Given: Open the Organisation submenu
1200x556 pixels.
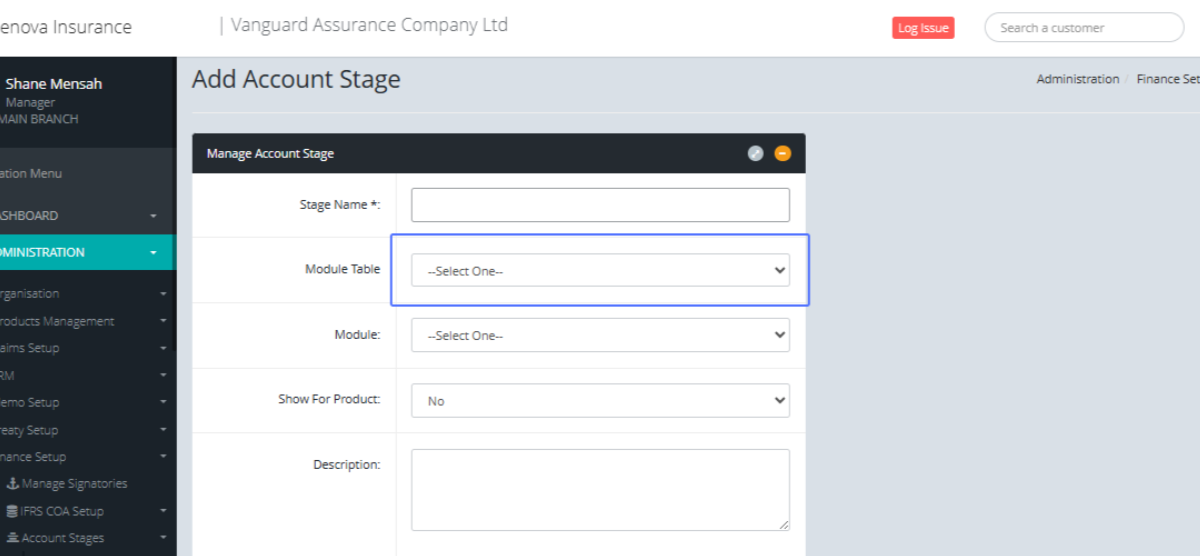Looking at the screenshot, I should (x=80, y=294).
